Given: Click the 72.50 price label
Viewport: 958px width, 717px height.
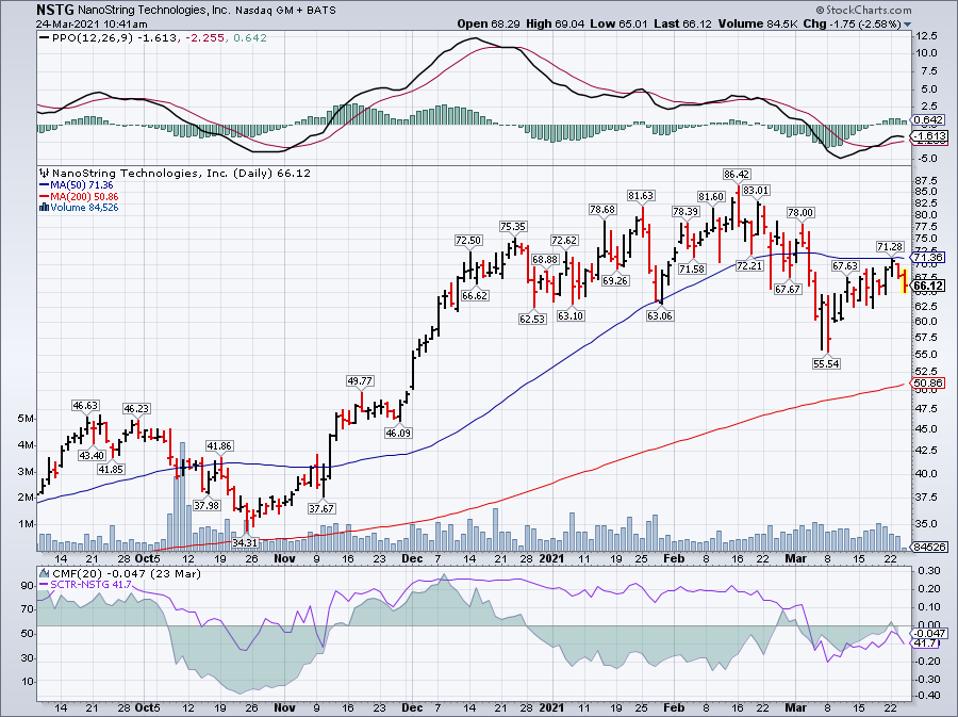Looking at the screenshot, I should tap(468, 241).
